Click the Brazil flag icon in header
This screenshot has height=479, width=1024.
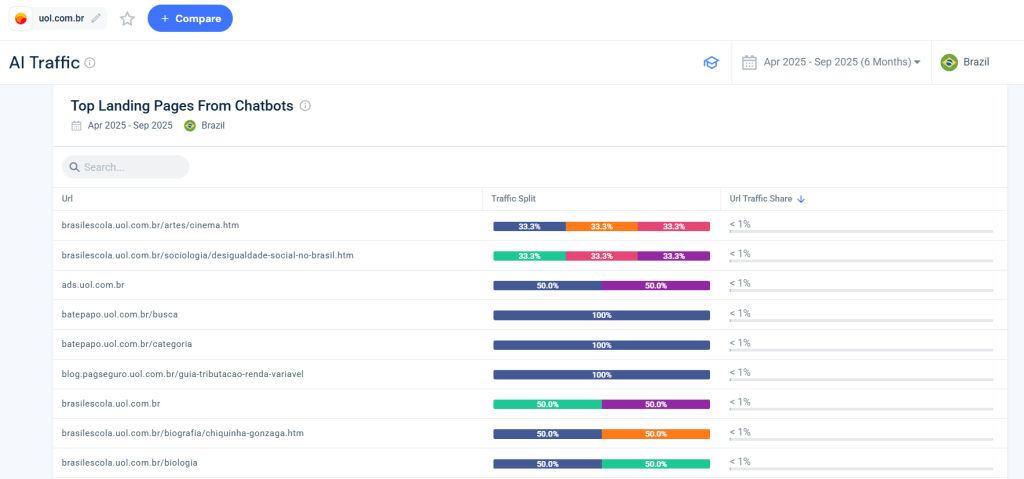(x=949, y=63)
